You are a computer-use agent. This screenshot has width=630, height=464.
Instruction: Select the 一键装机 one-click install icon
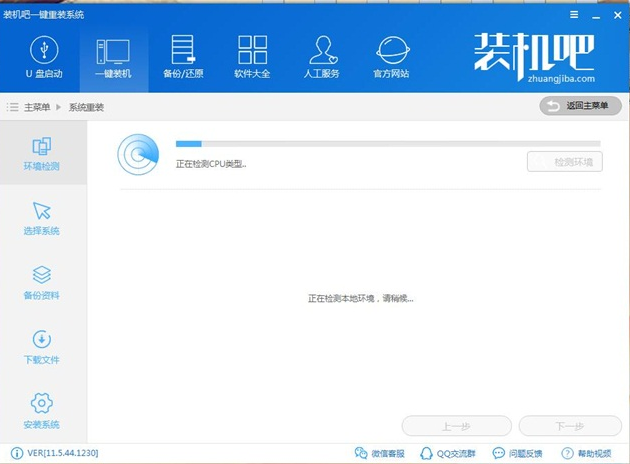(x=112, y=56)
